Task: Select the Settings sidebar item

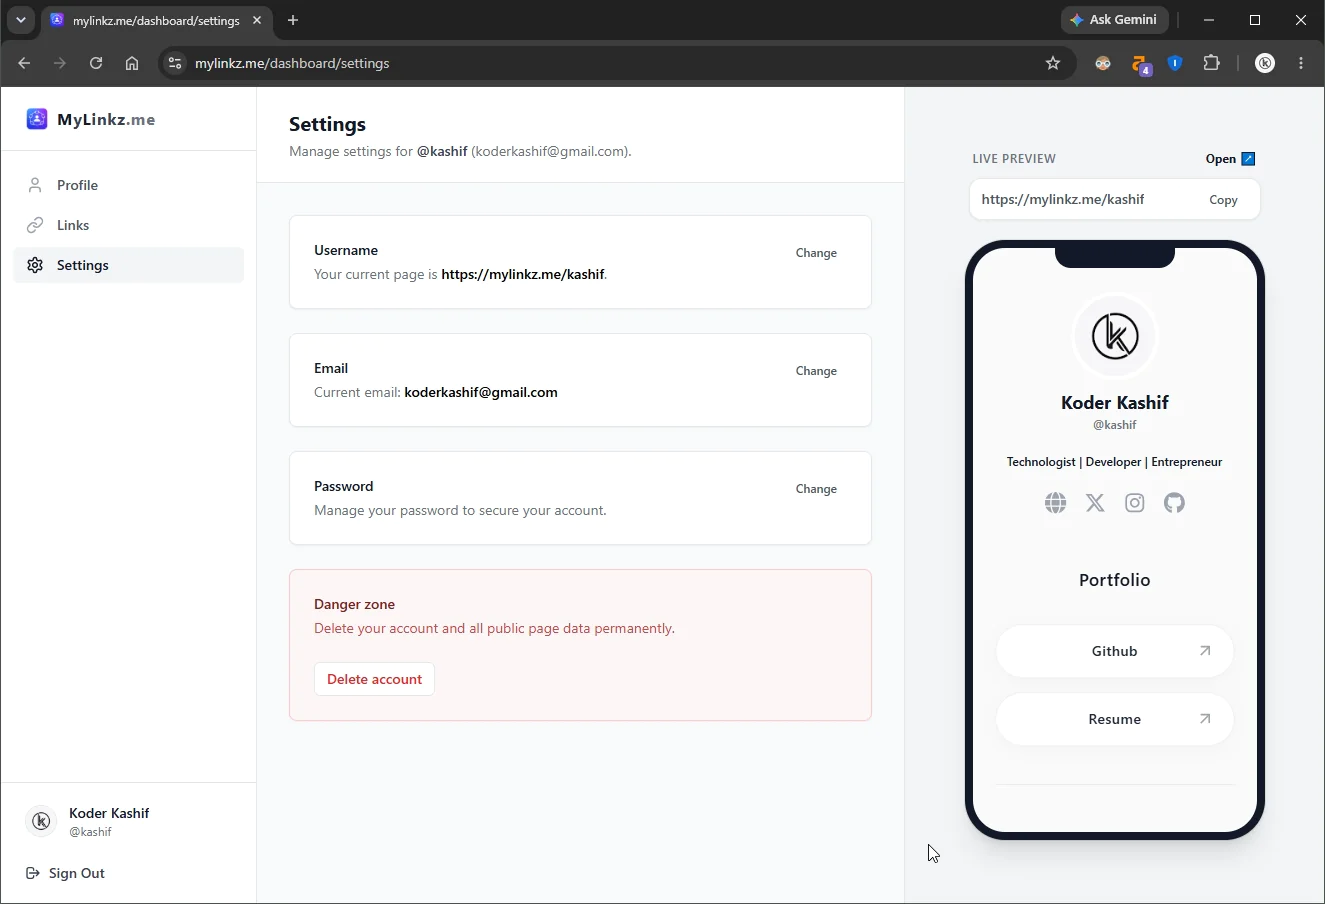Action: coord(129,265)
